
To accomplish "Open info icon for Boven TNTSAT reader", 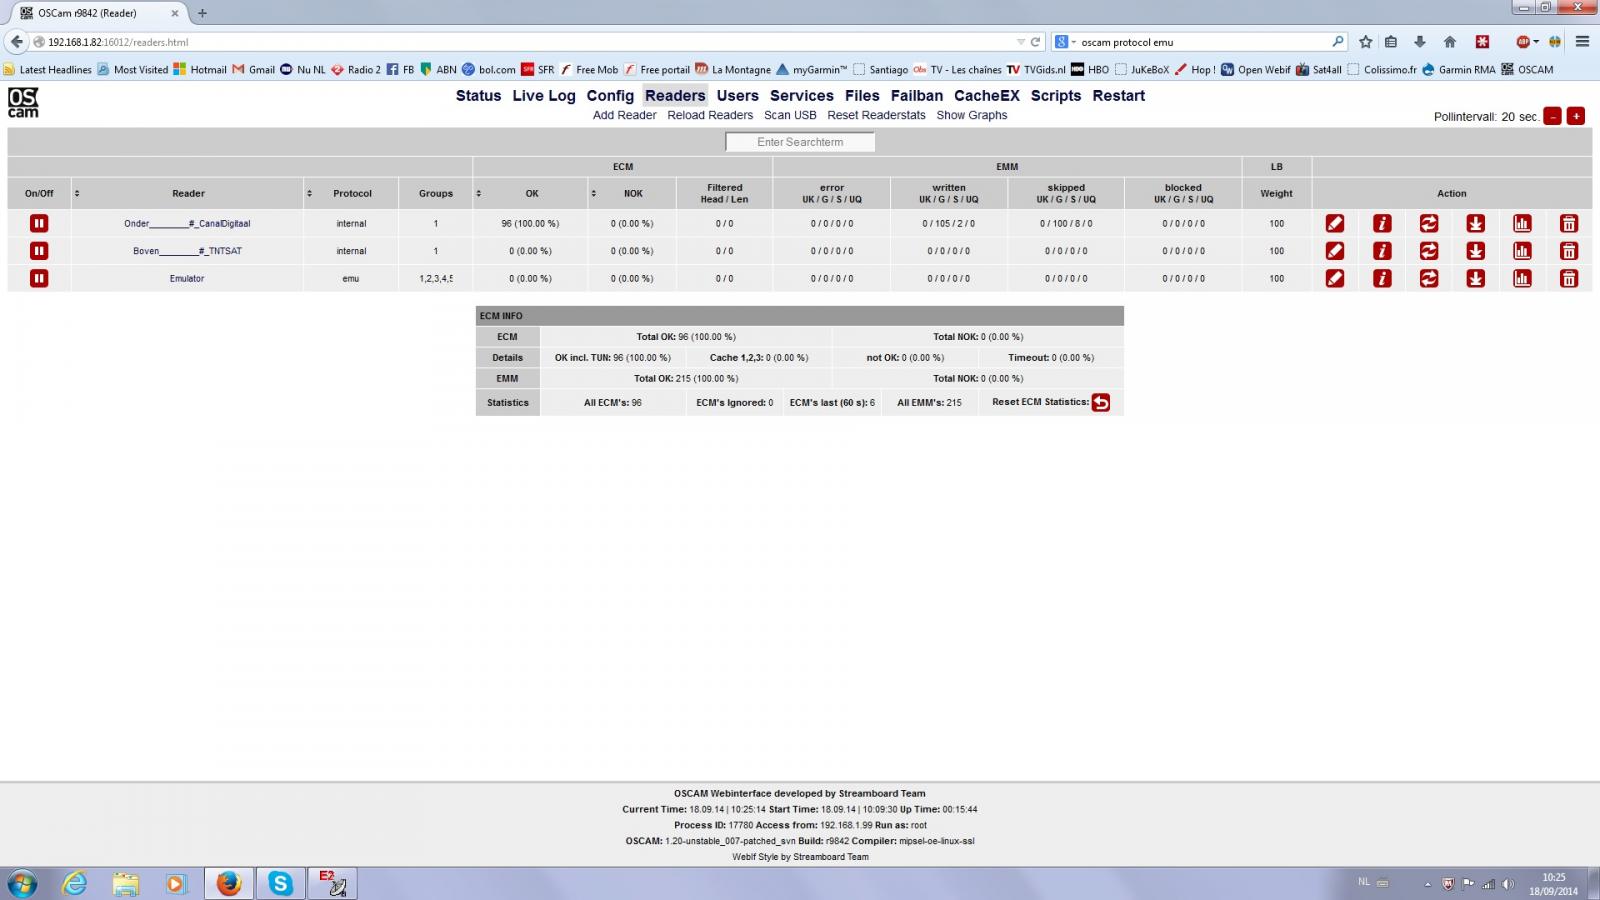I will (1382, 251).
